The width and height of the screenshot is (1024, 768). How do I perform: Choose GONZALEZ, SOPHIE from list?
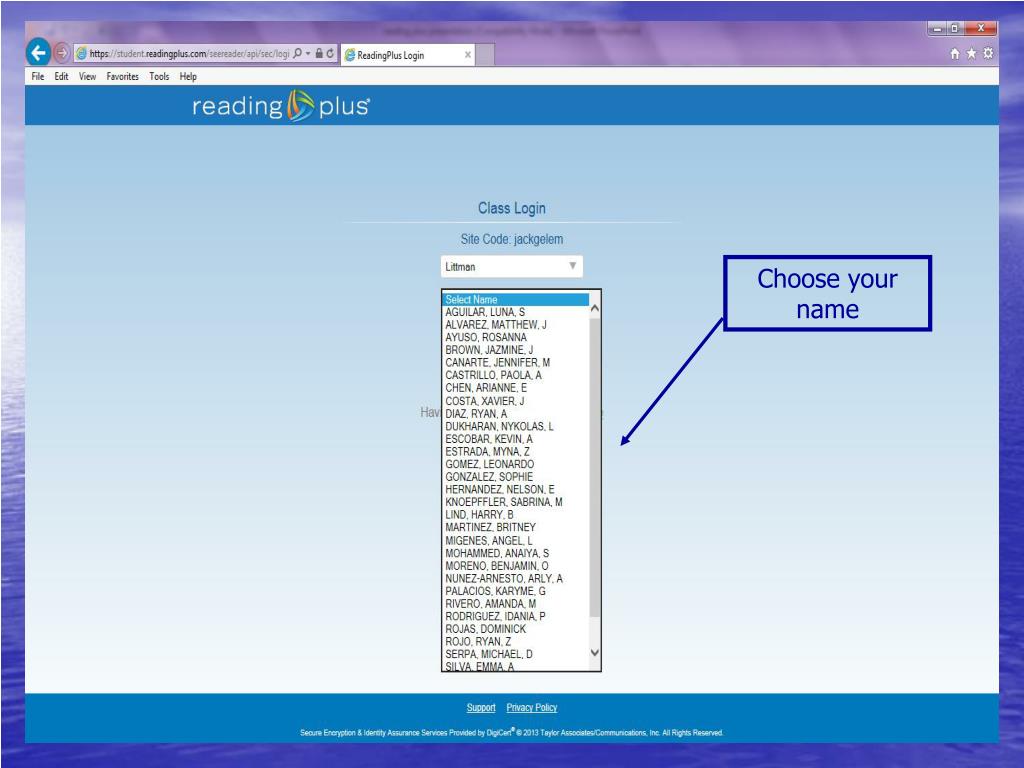pos(515,477)
